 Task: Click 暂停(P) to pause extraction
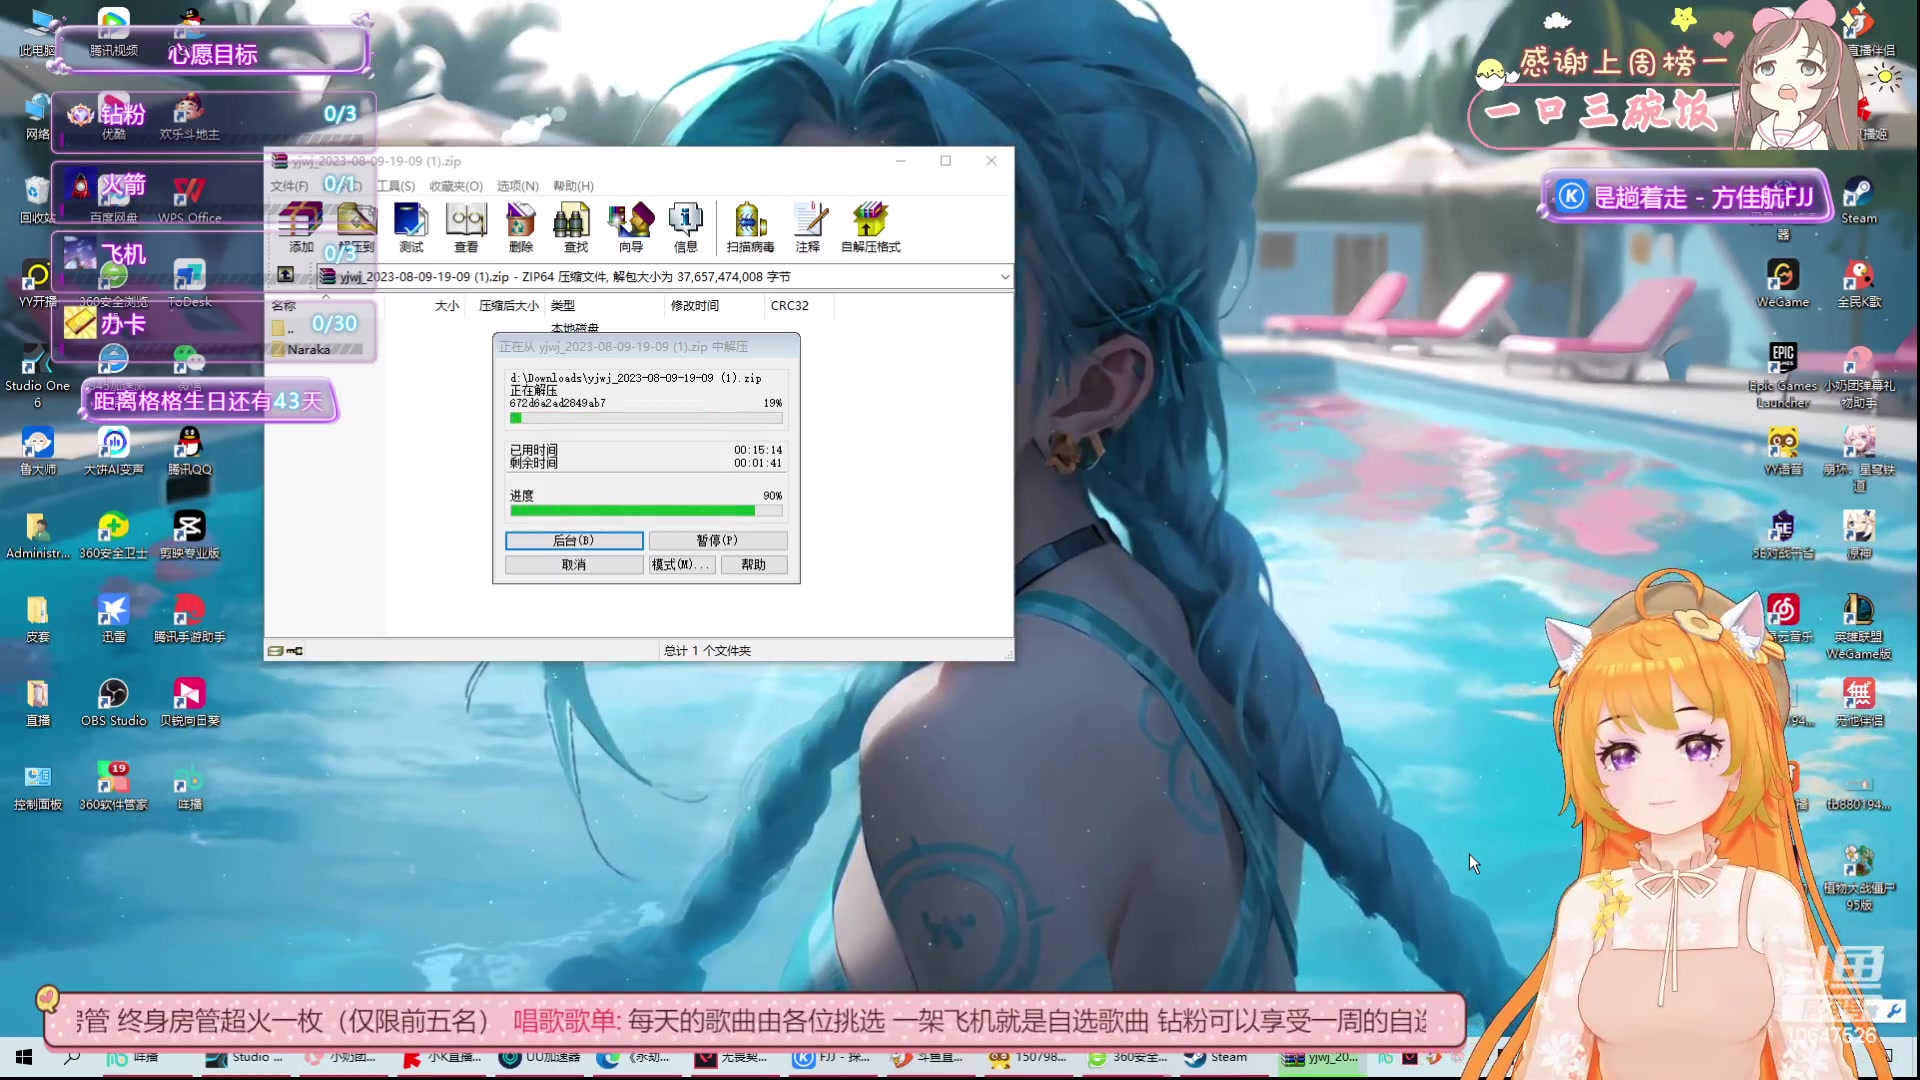click(716, 539)
